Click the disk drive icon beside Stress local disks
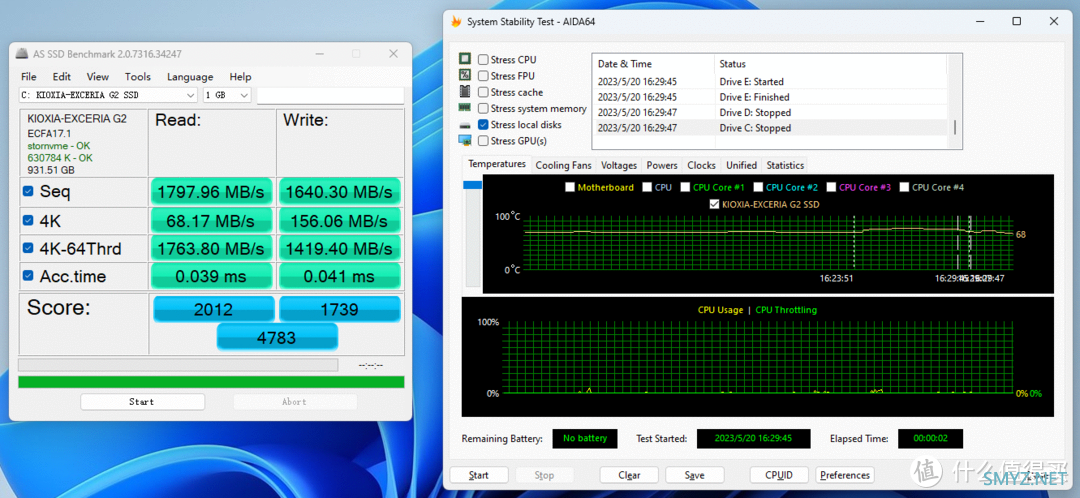The height and width of the screenshot is (498, 1080). 465,125
